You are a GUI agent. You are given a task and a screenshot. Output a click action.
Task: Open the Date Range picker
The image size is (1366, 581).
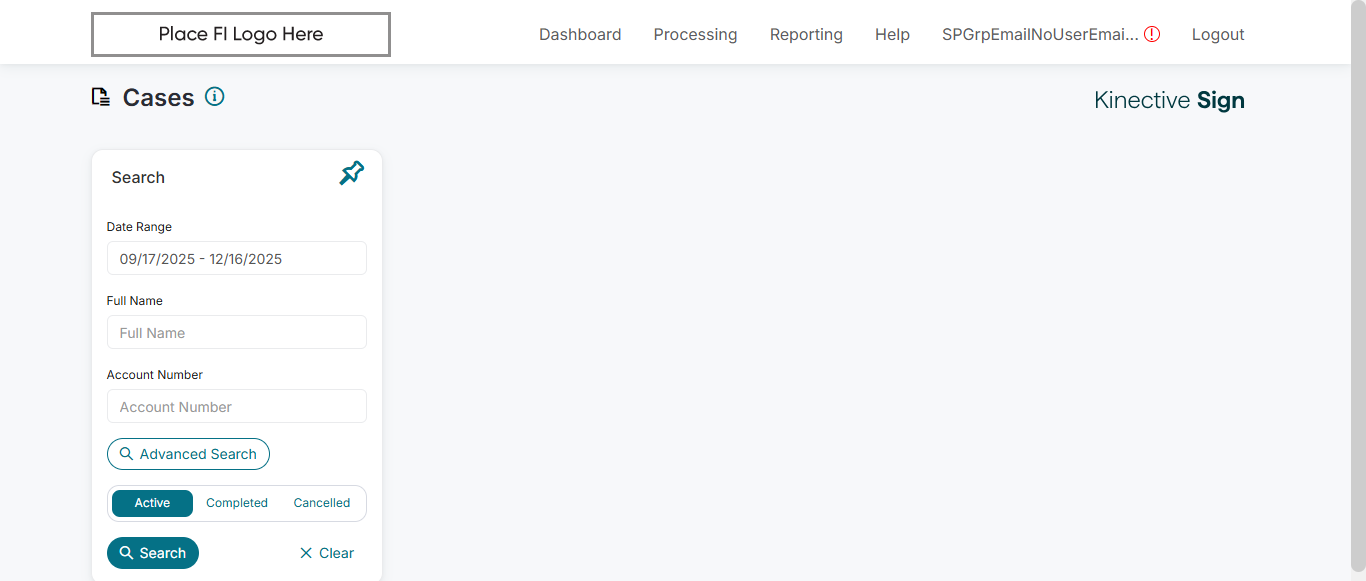236,258
